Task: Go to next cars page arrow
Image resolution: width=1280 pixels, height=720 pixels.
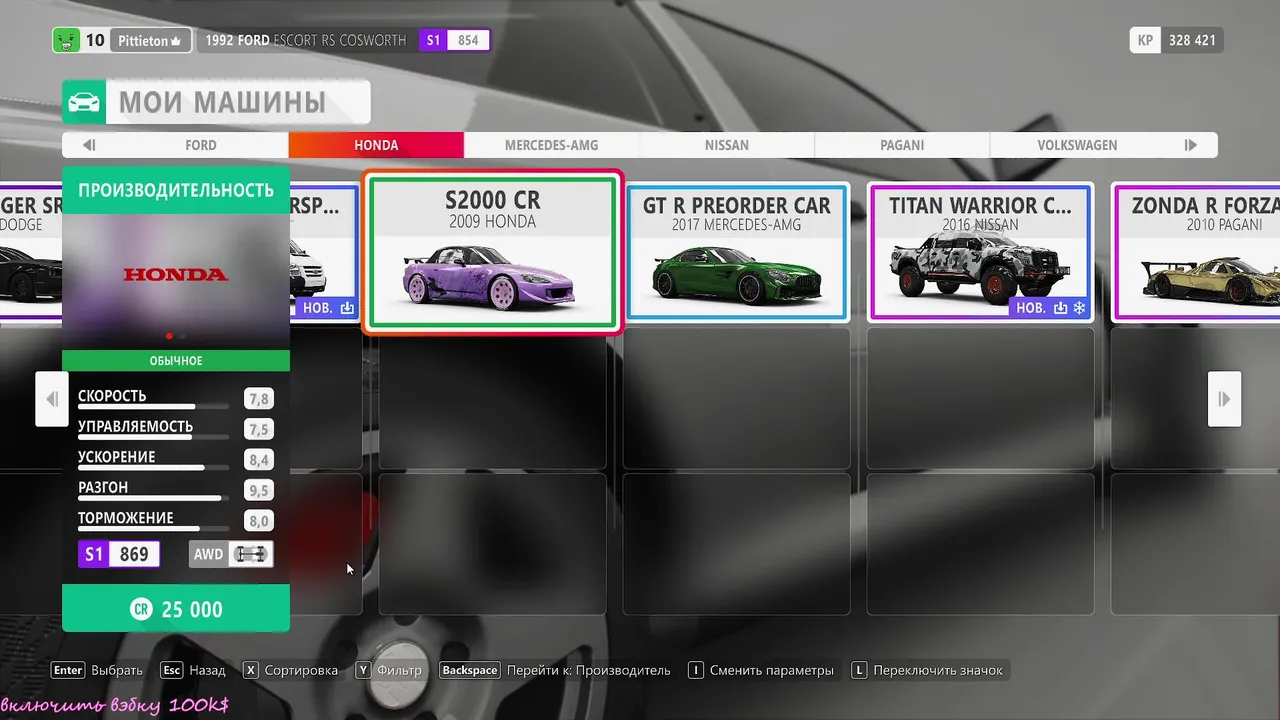Action: [1224, 399]
